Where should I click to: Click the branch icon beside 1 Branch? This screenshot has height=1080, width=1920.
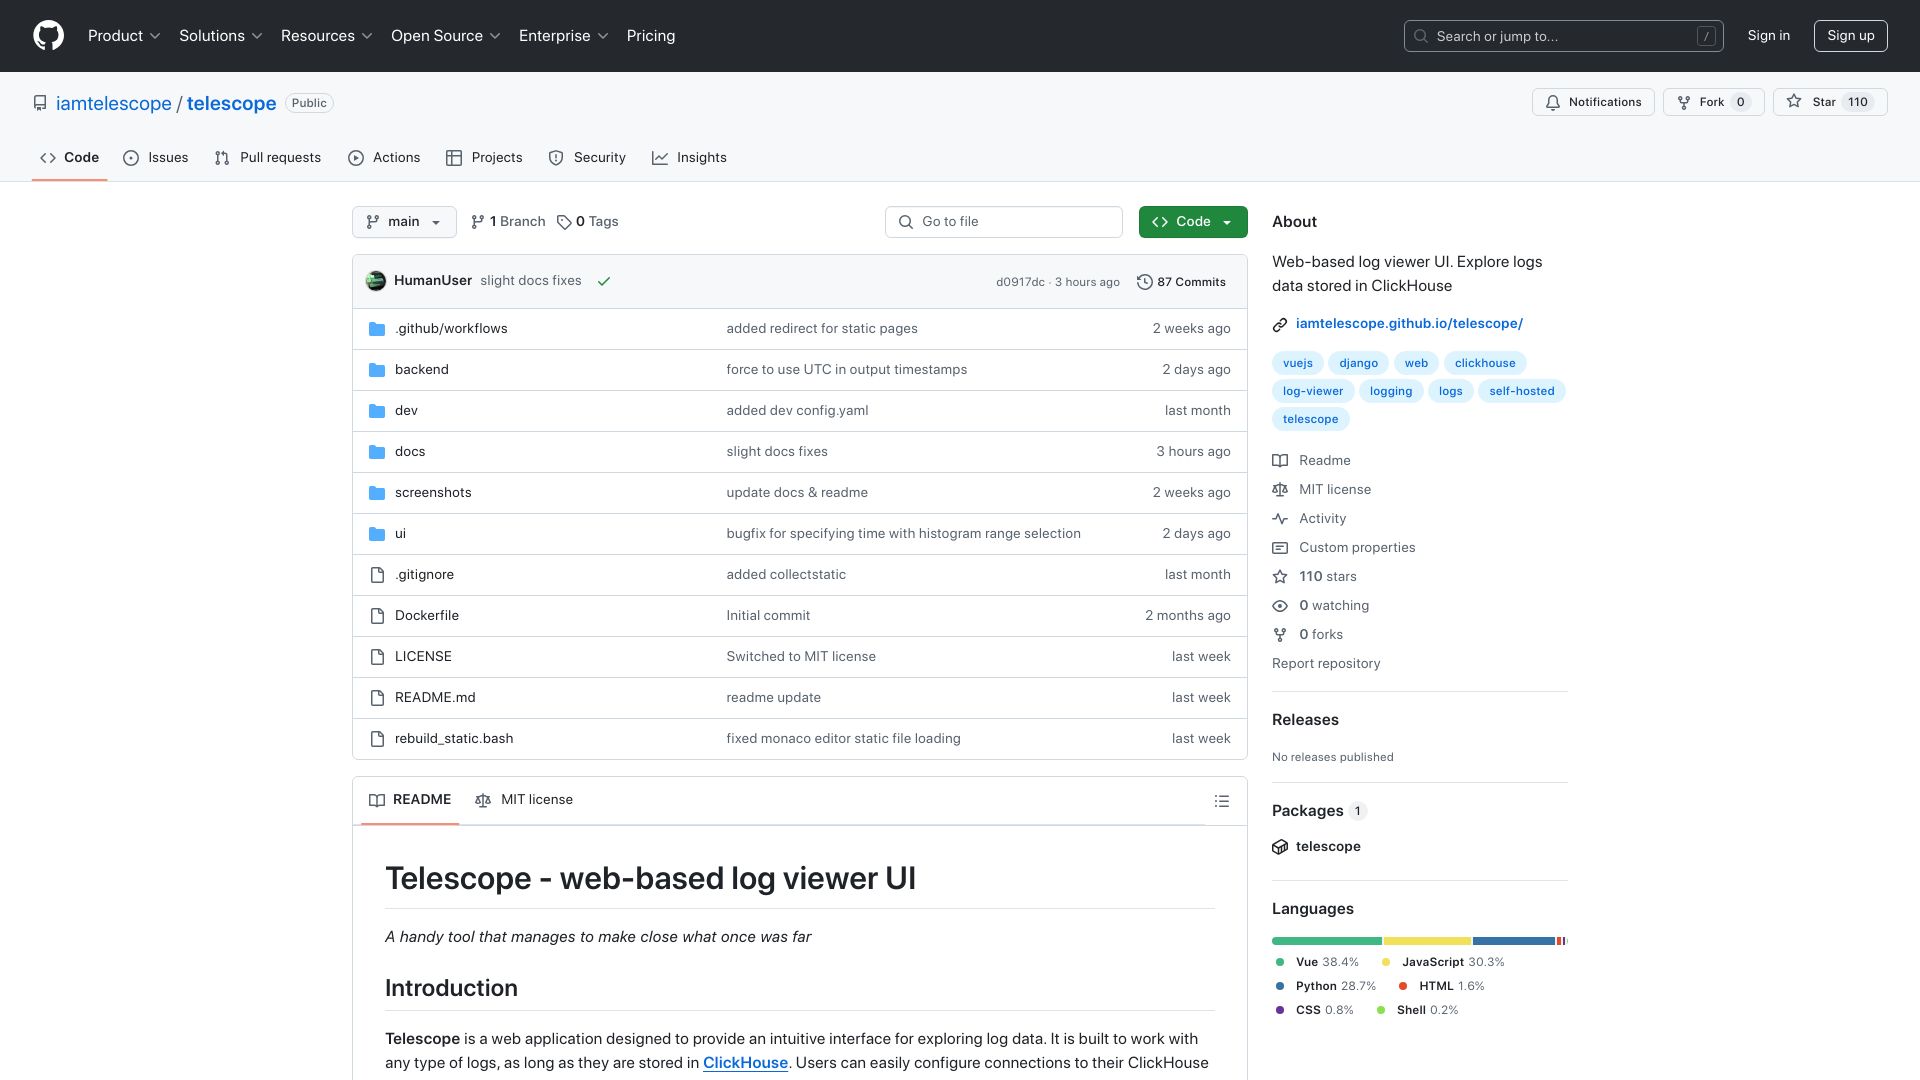pyautogui.click(x=478, y=222)
